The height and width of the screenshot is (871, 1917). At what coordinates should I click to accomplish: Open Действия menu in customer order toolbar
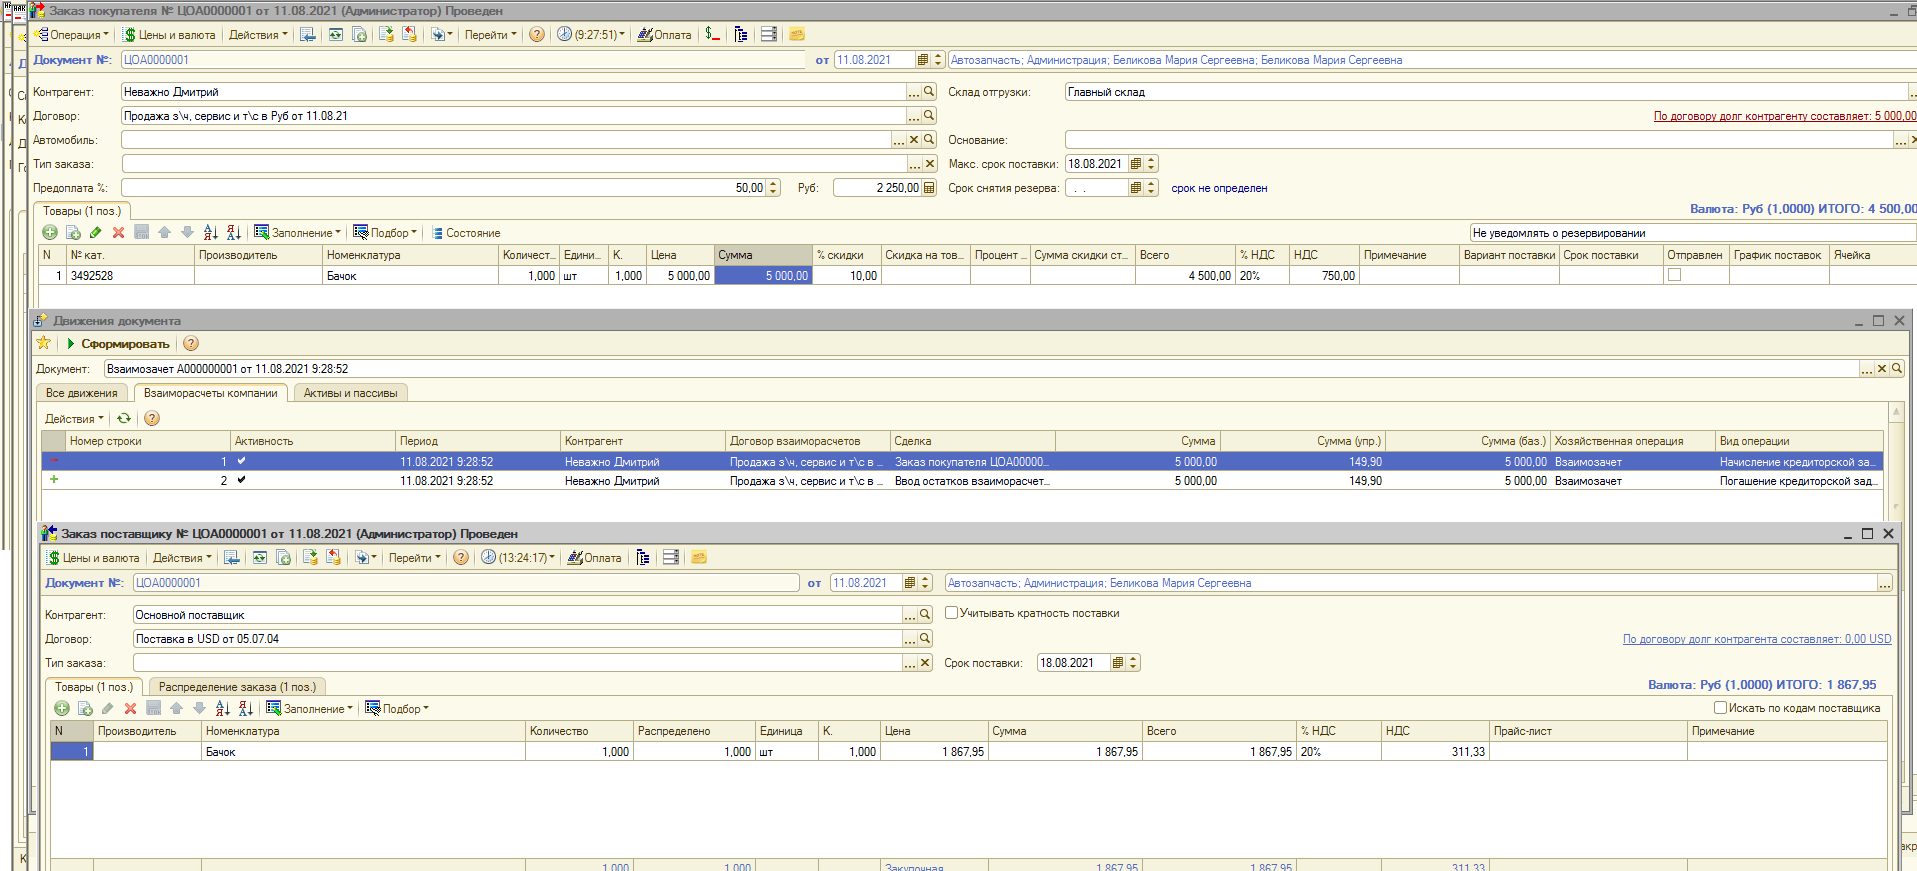(258, 35)
